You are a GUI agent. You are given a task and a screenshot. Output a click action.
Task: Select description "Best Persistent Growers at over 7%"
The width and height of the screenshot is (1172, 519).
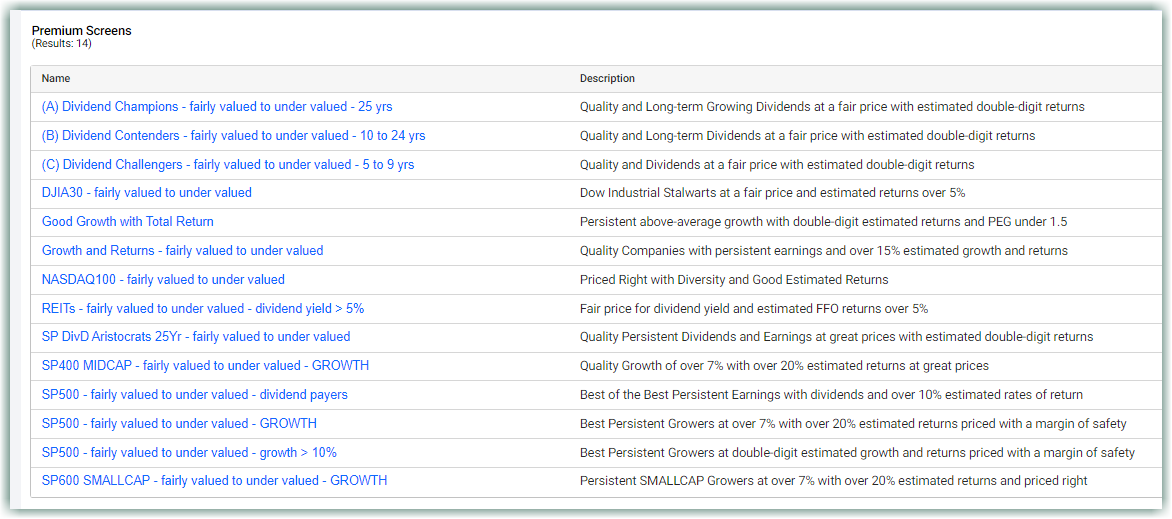click(x=853, y=423)
